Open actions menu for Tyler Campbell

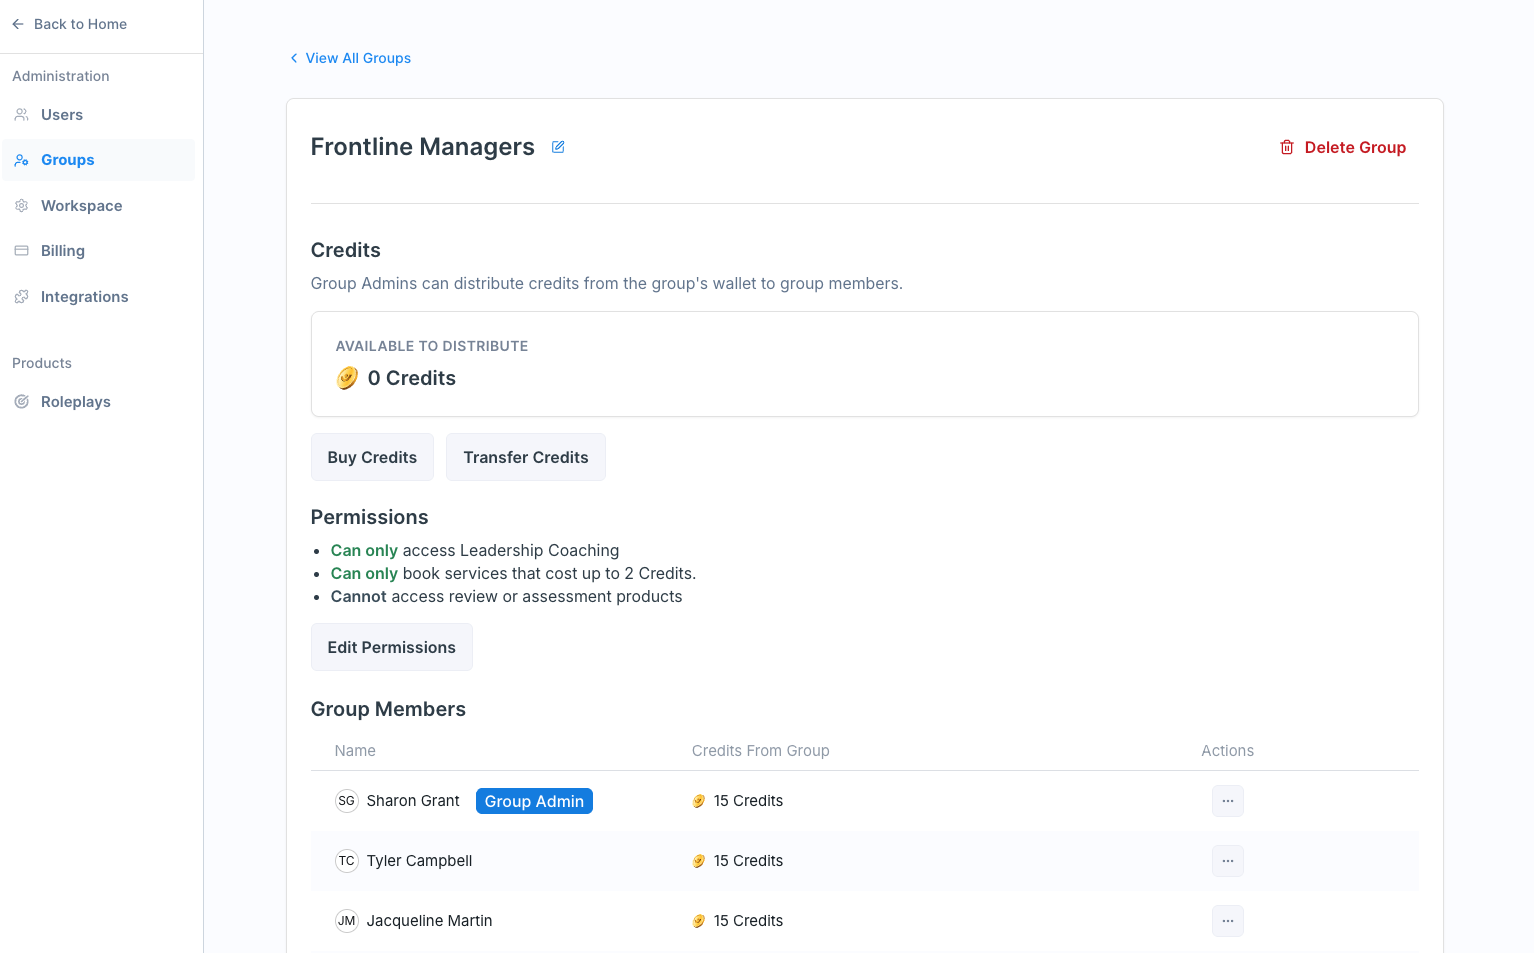tap(1228, 861)
